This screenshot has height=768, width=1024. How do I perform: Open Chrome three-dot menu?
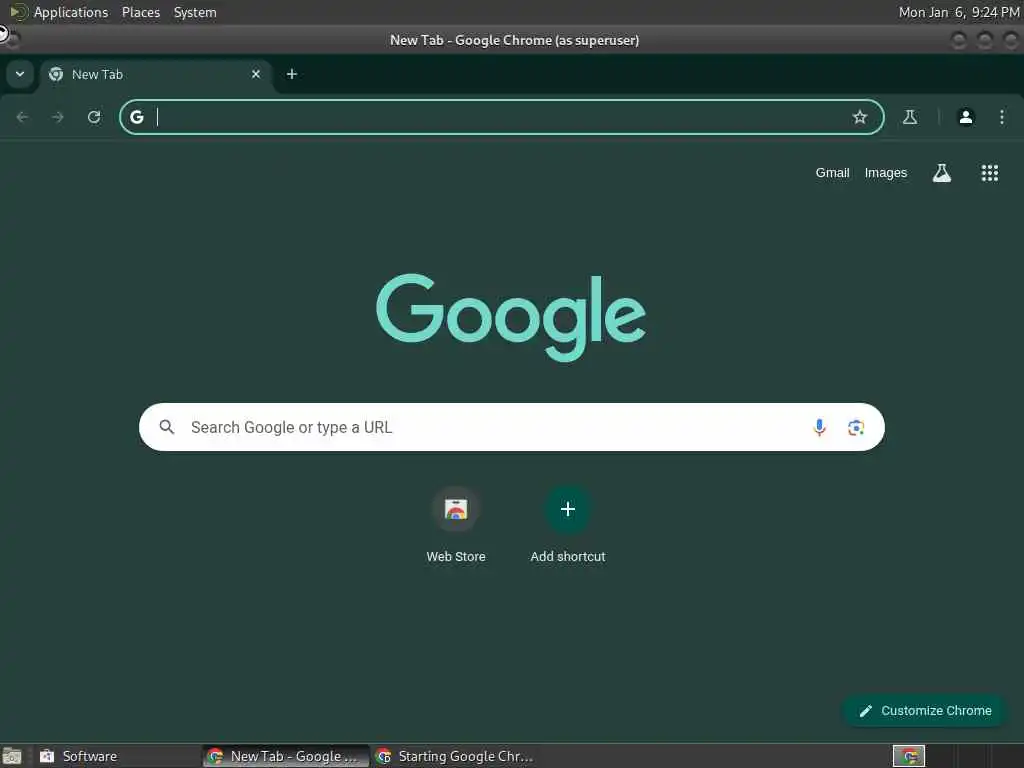(x=1002, y=117)
